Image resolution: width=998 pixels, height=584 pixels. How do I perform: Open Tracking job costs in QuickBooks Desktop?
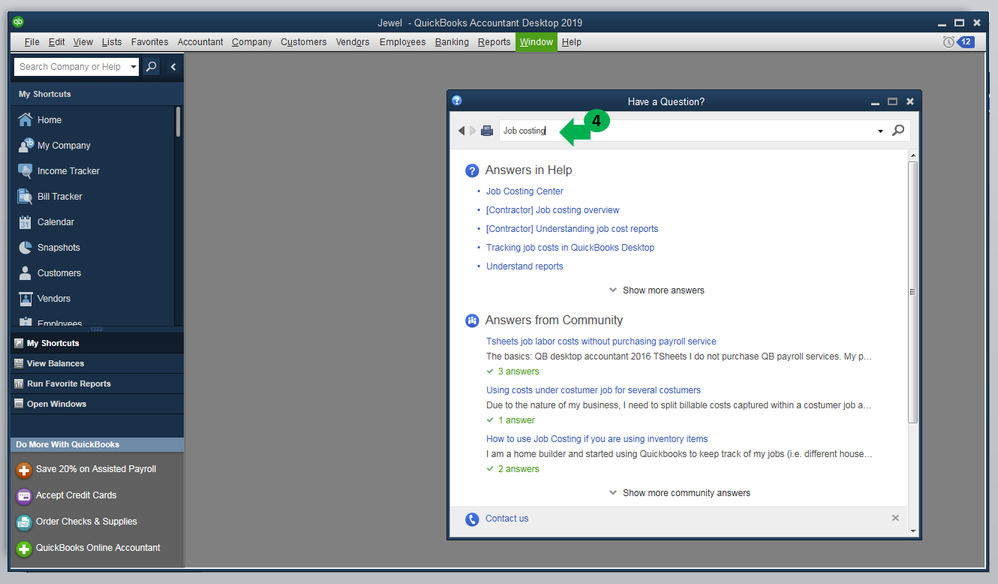[570, 247]
